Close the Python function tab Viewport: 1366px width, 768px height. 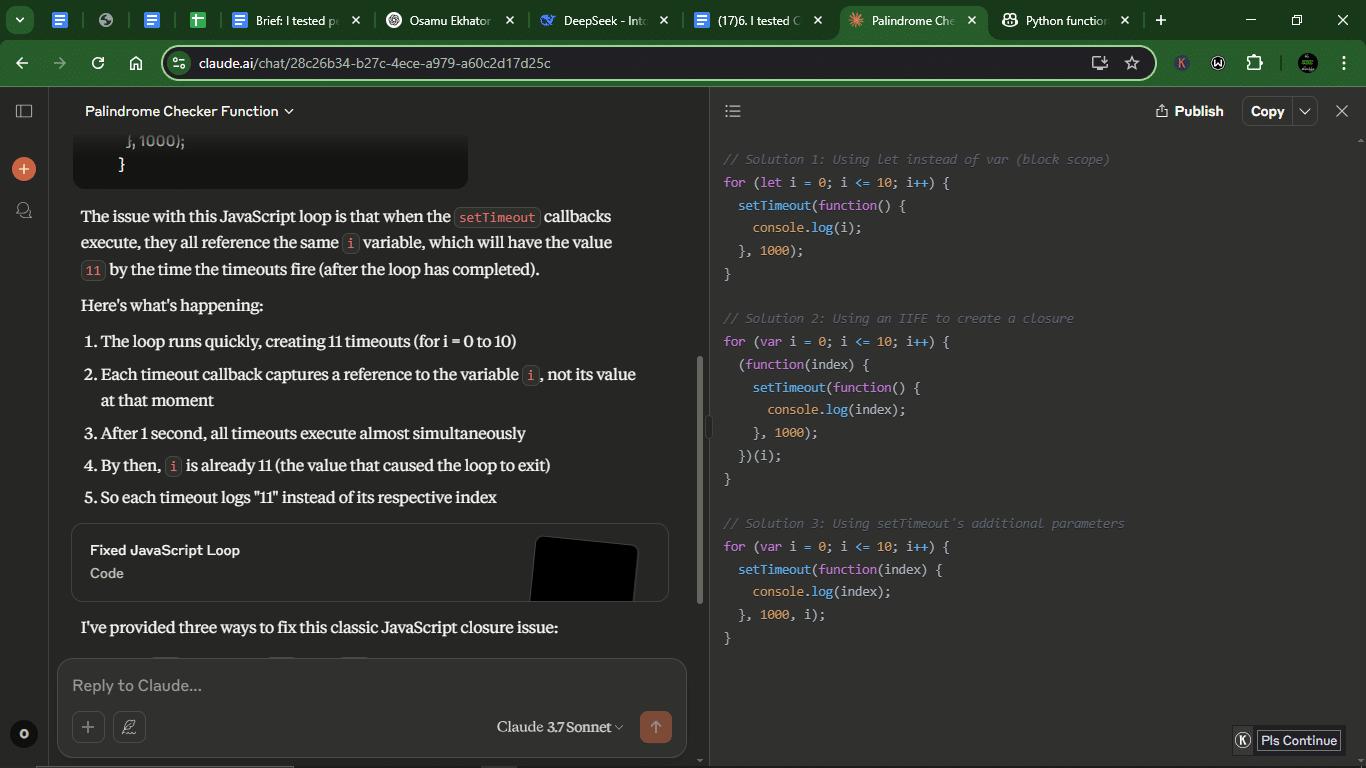click(1125, 20)
